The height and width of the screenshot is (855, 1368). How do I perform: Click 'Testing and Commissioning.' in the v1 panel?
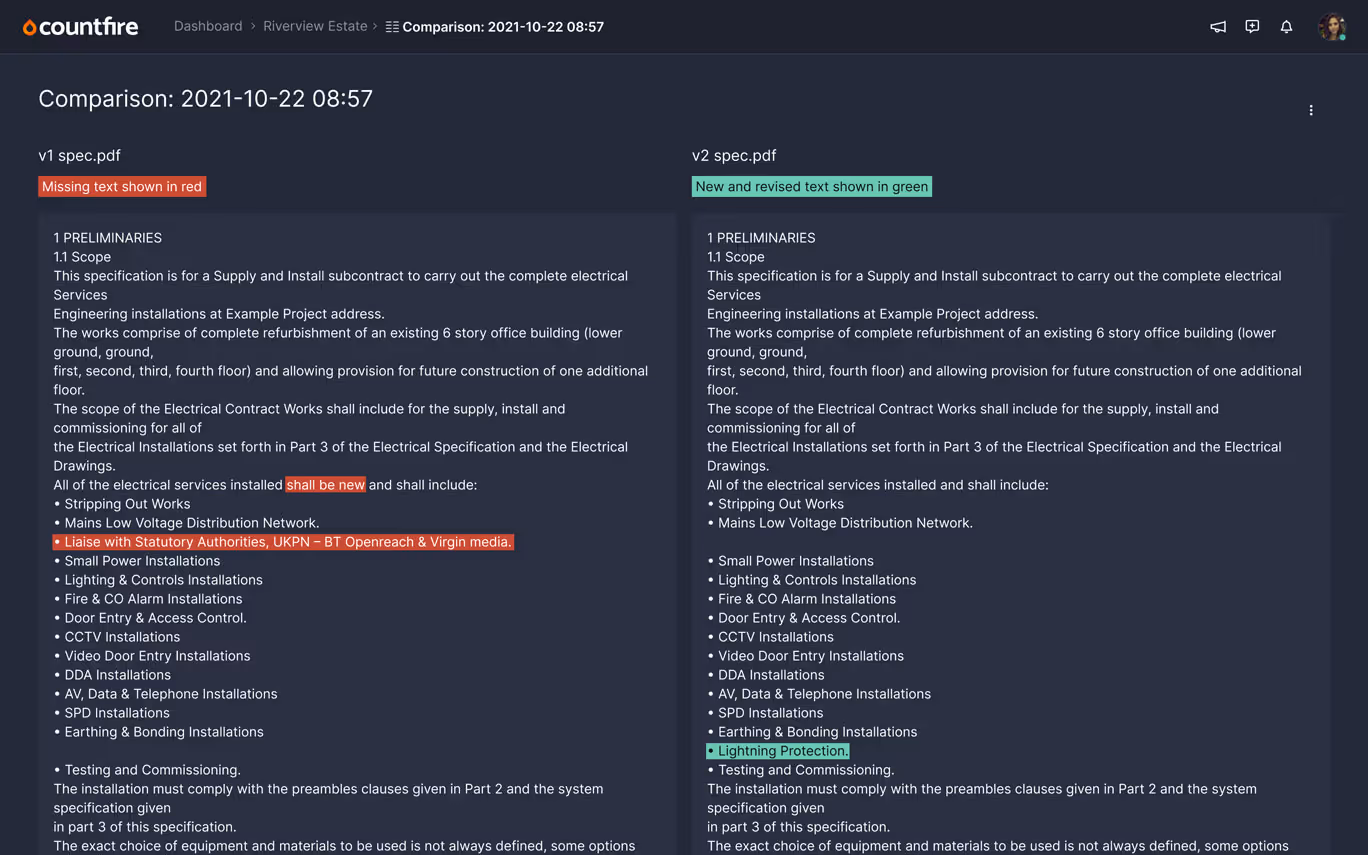coord(152,770)
